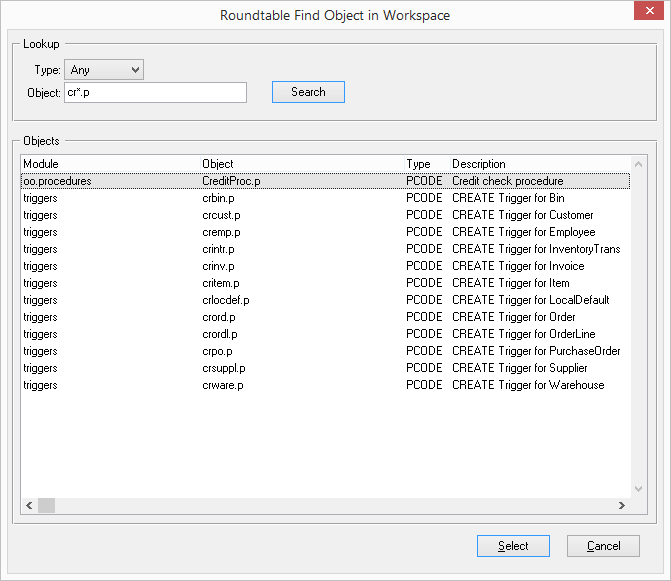Click 'CREATE Trigger for Customer' description
671x581 pixels.
point(523,215)
